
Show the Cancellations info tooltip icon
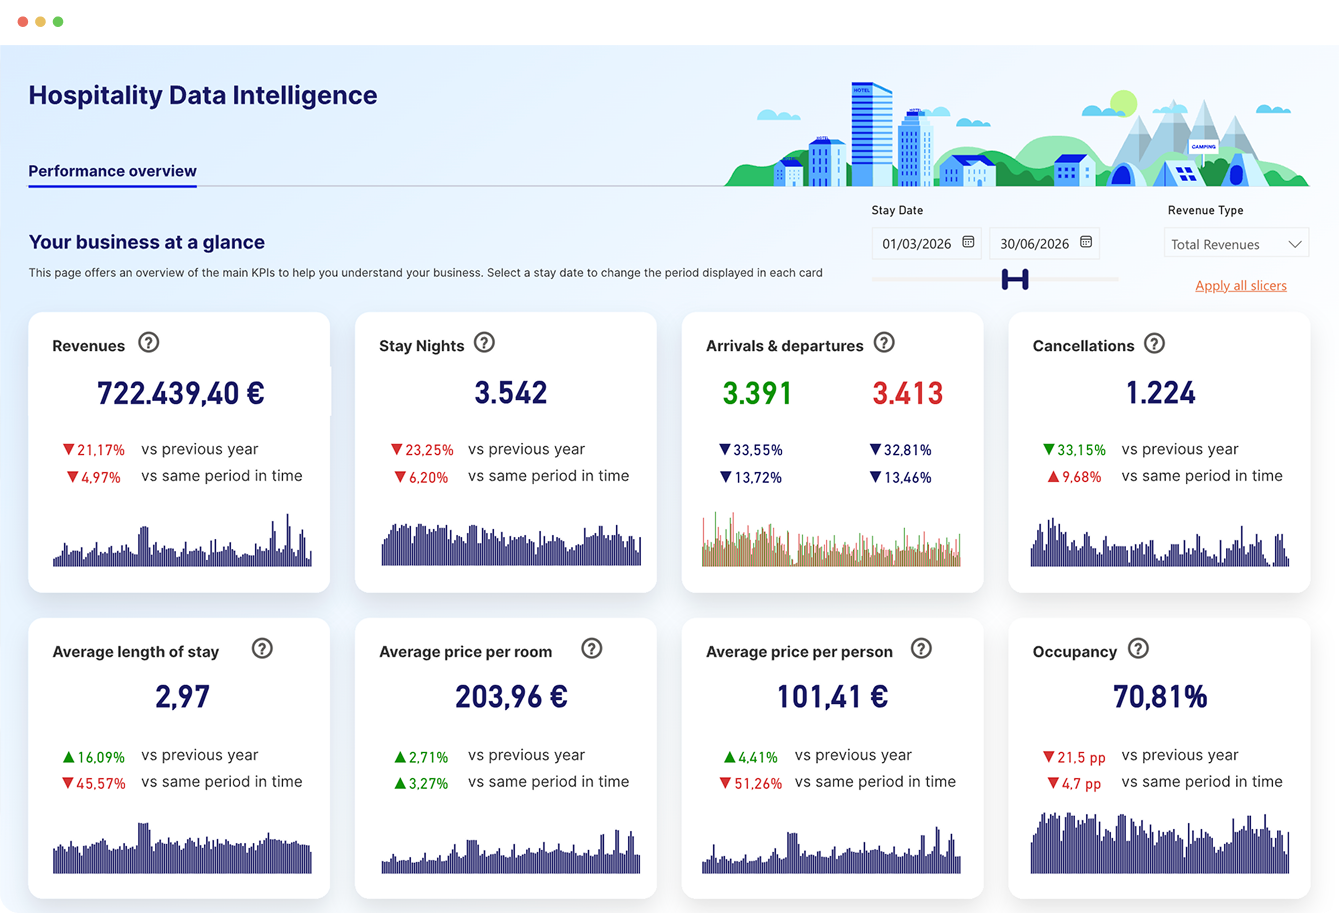point(1154,343)
